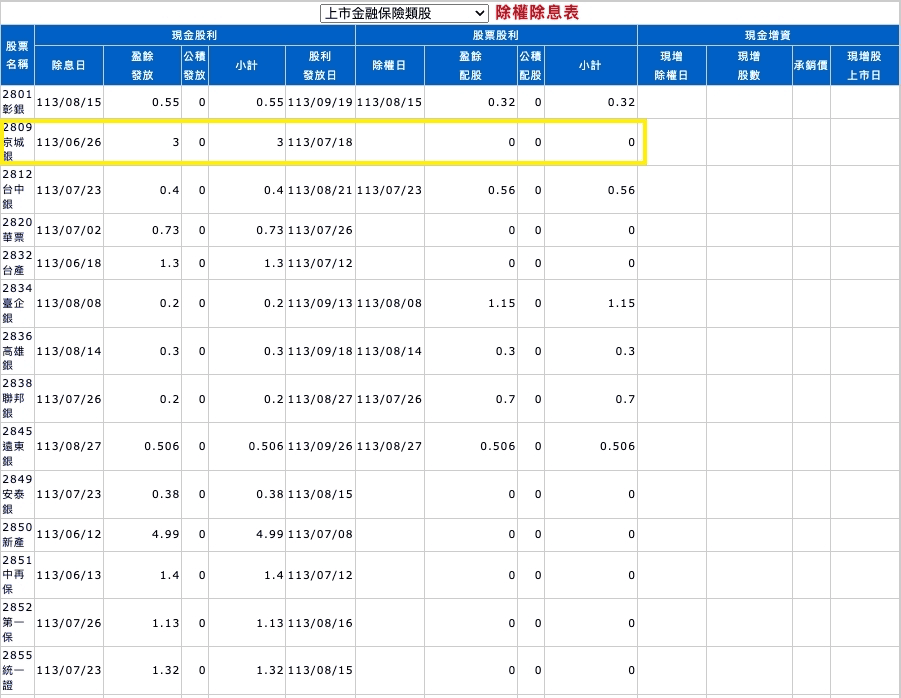Image resolution: width=901 pixels, height=698 pixels.
Task: Click the 除息日 column header
Action: tap(69, 65)
